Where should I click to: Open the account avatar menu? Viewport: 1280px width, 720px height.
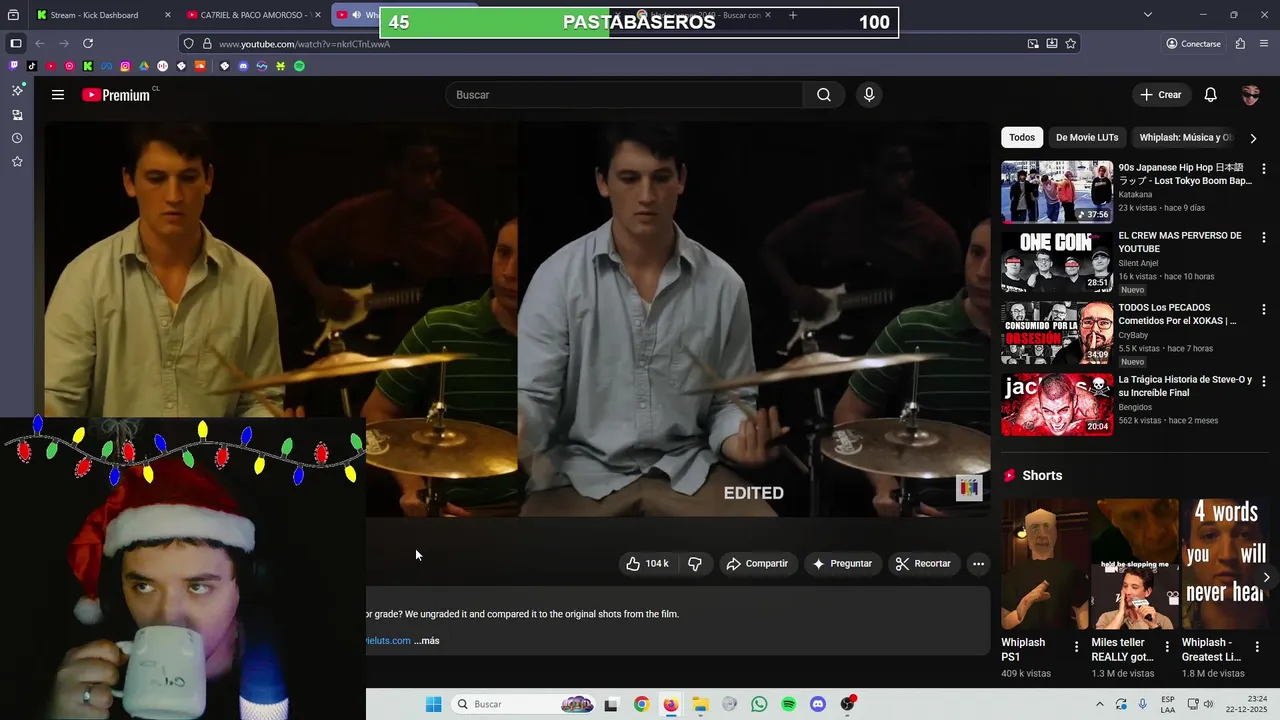tap(1250, 95)
